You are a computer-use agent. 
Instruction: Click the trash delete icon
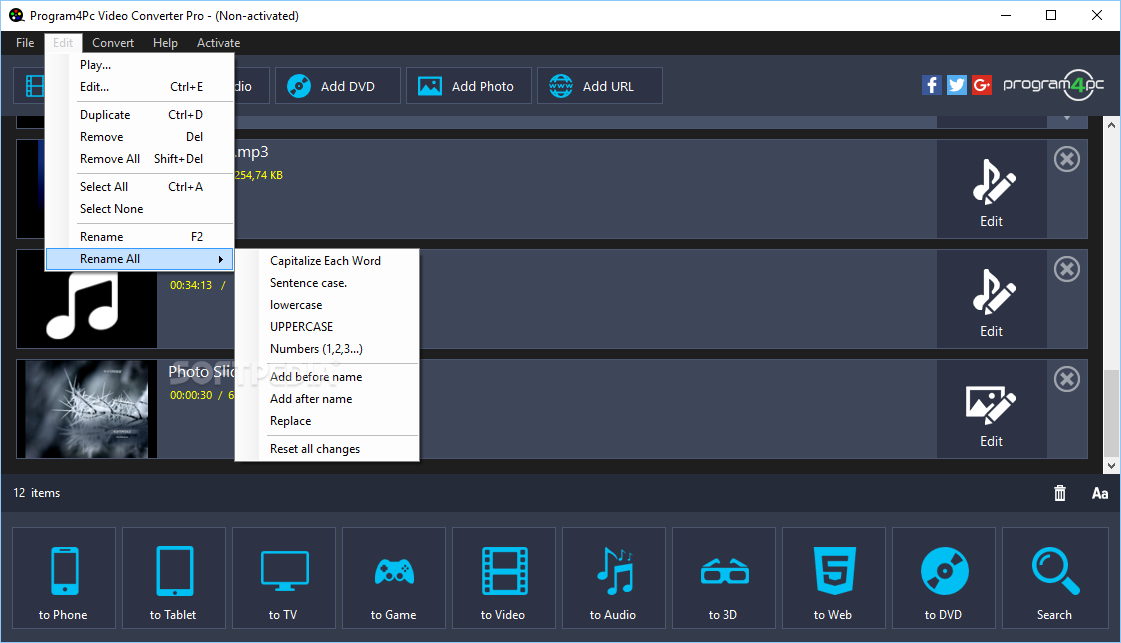[1060, 493]
